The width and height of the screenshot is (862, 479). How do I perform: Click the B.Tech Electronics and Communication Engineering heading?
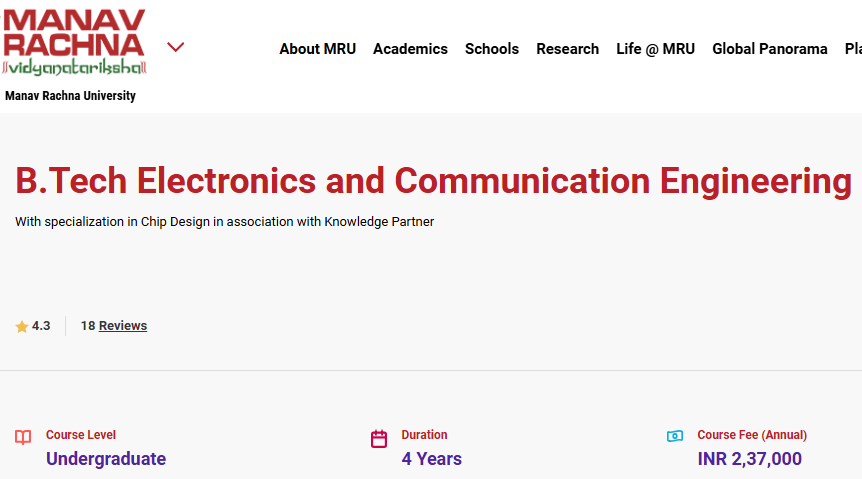[433, 181]
